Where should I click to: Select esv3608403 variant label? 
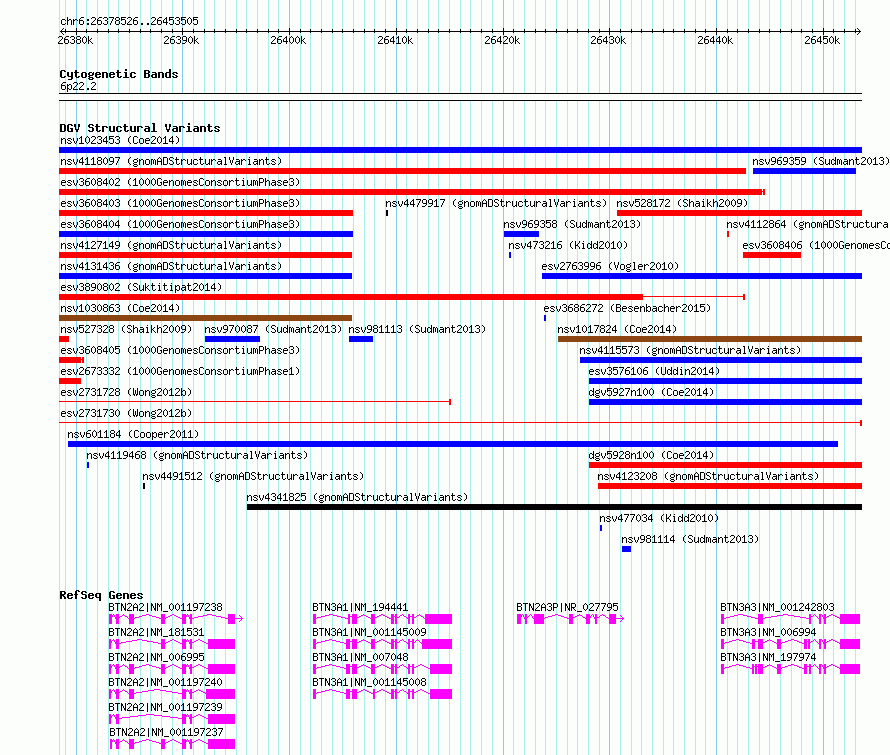click(180, 203)
